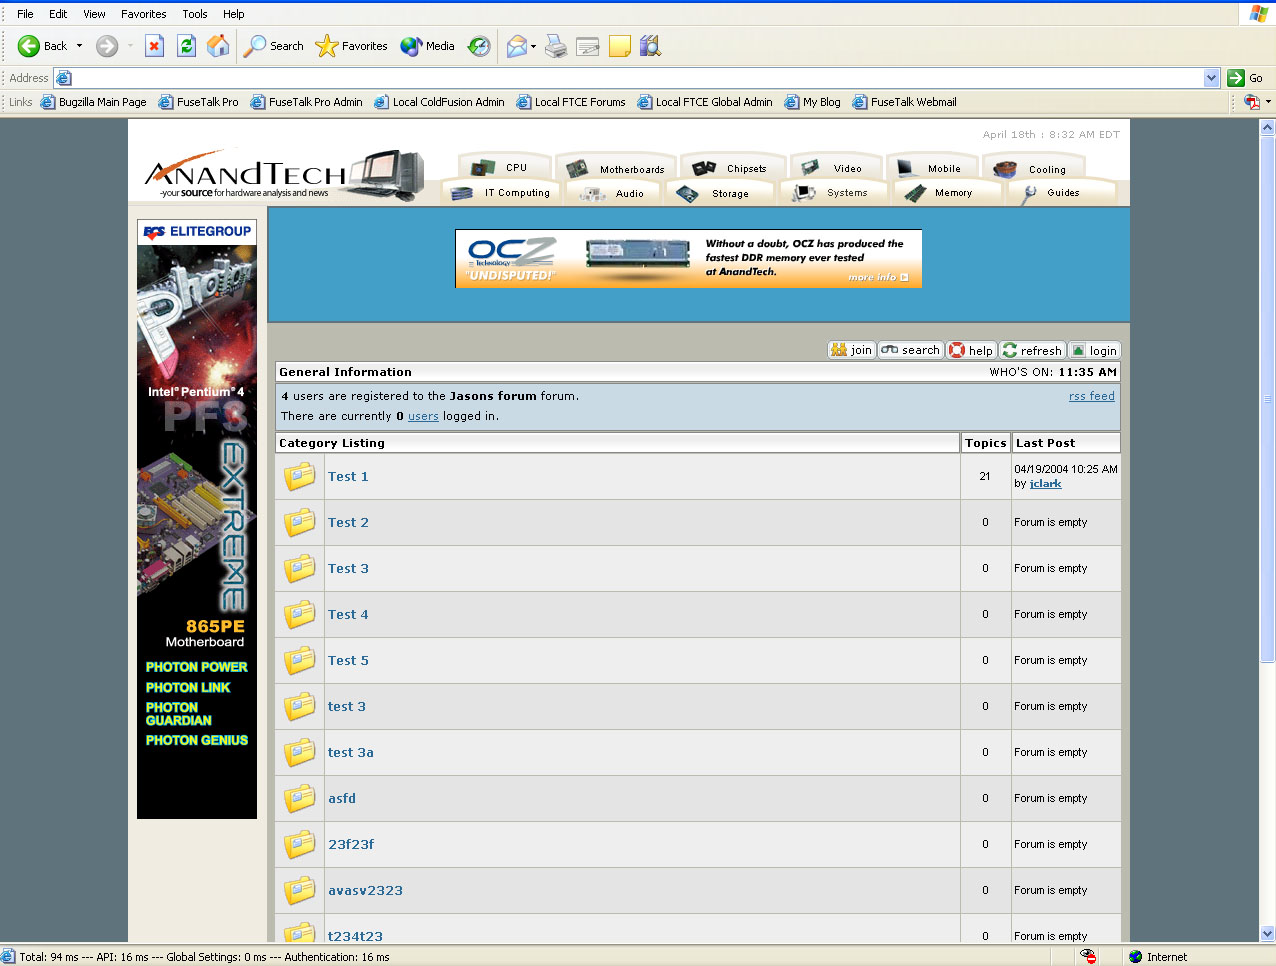Viewport: 1276px width, 966px height.
Task: Open the FuseTalk Pro Admin bookmark
Action: tap(306, 102)
